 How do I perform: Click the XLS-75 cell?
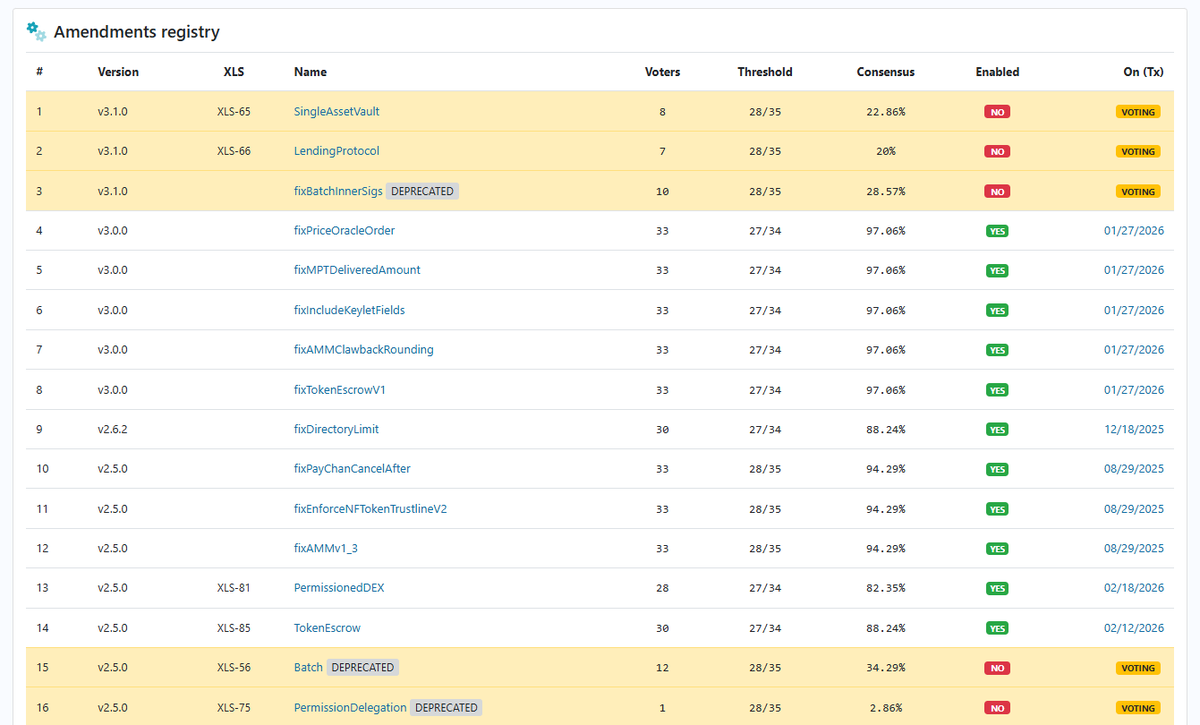click(234, 708)
